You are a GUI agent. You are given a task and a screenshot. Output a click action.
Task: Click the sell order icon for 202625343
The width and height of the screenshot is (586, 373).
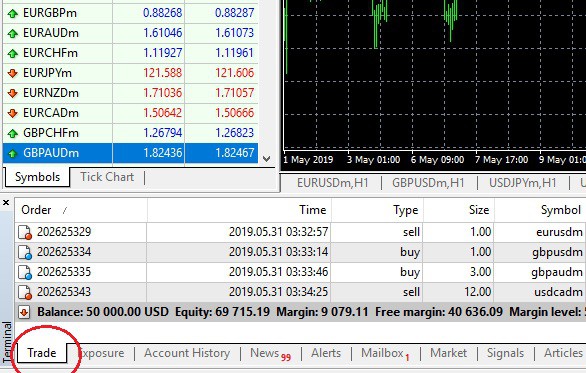(25, 292)
